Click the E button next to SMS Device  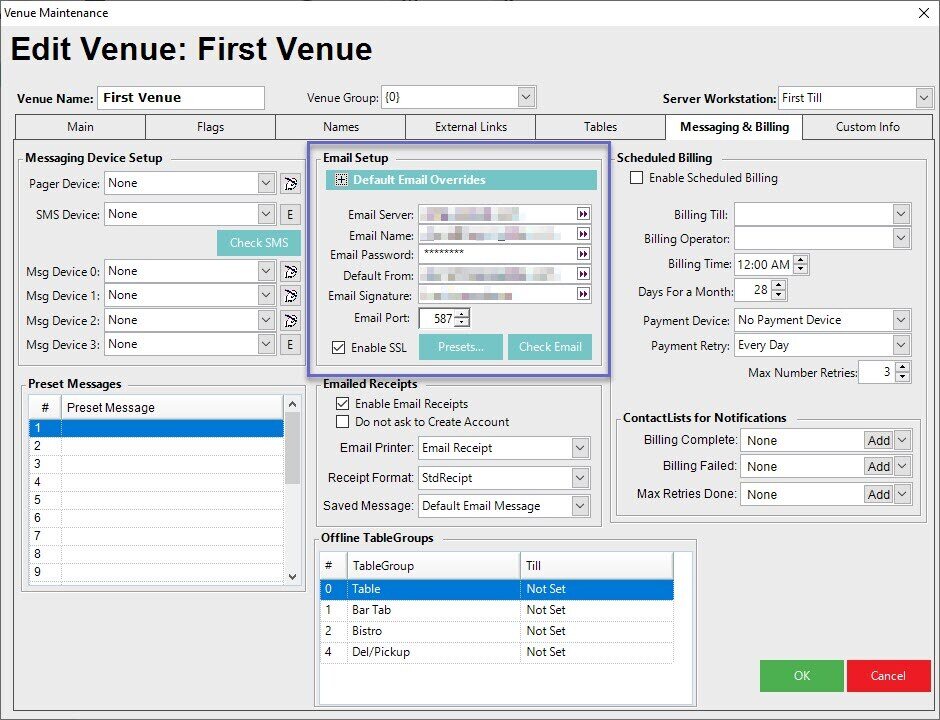click(290, 214)
